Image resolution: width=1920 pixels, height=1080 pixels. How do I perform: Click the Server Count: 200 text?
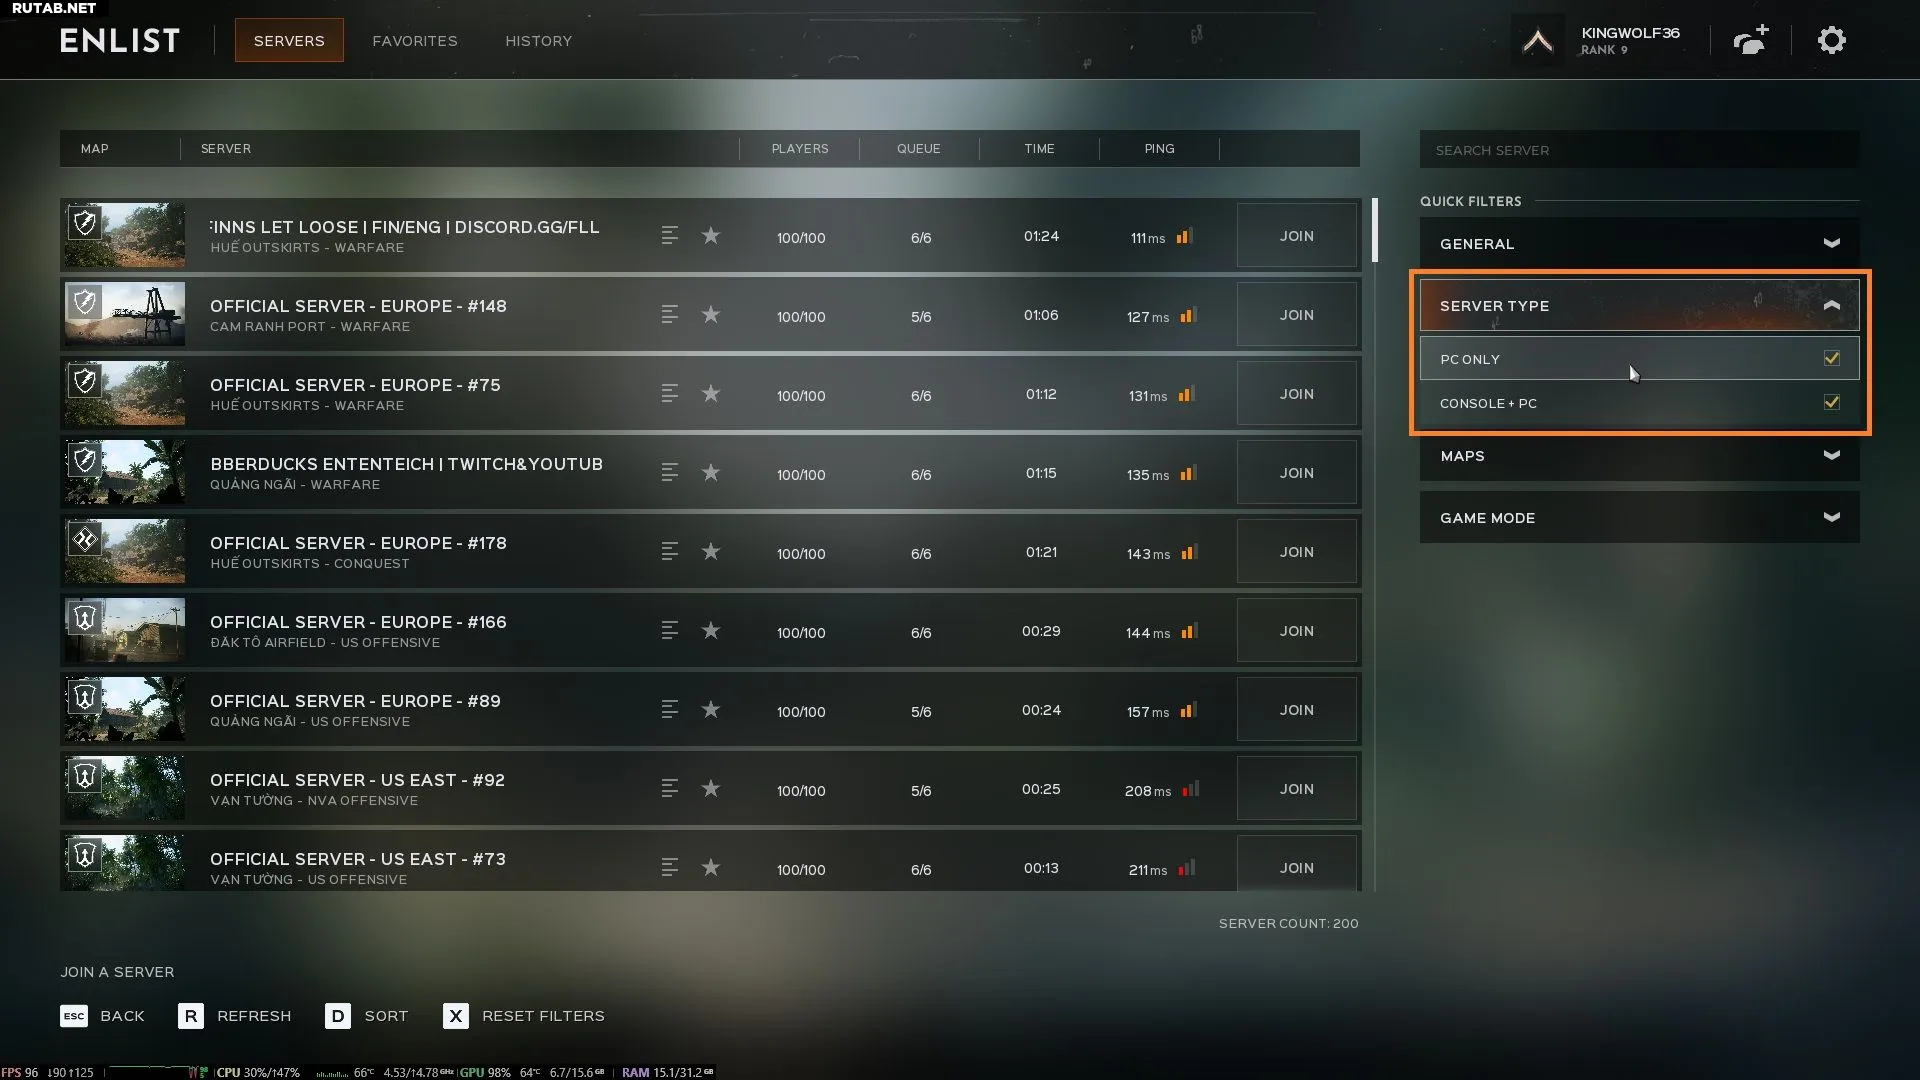[x=1288, y=924]
